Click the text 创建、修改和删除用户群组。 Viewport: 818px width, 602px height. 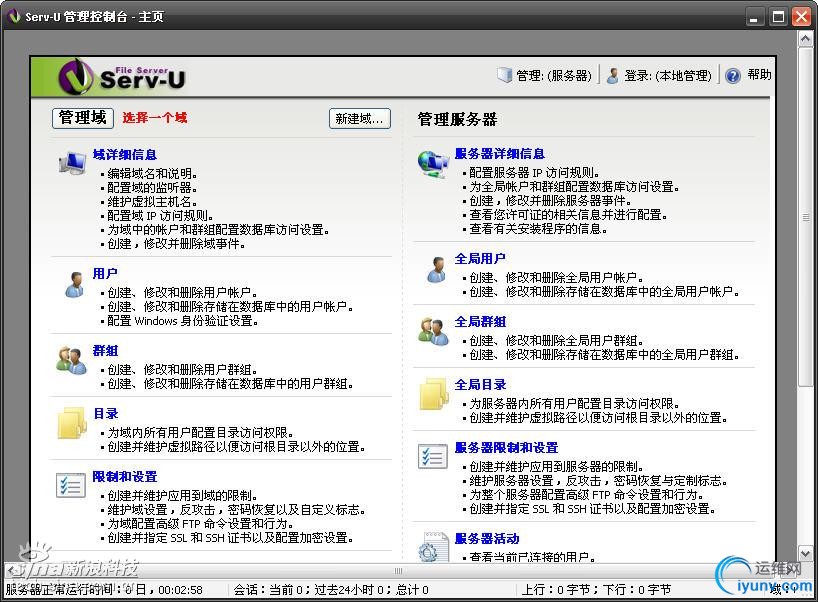(182, 370)
